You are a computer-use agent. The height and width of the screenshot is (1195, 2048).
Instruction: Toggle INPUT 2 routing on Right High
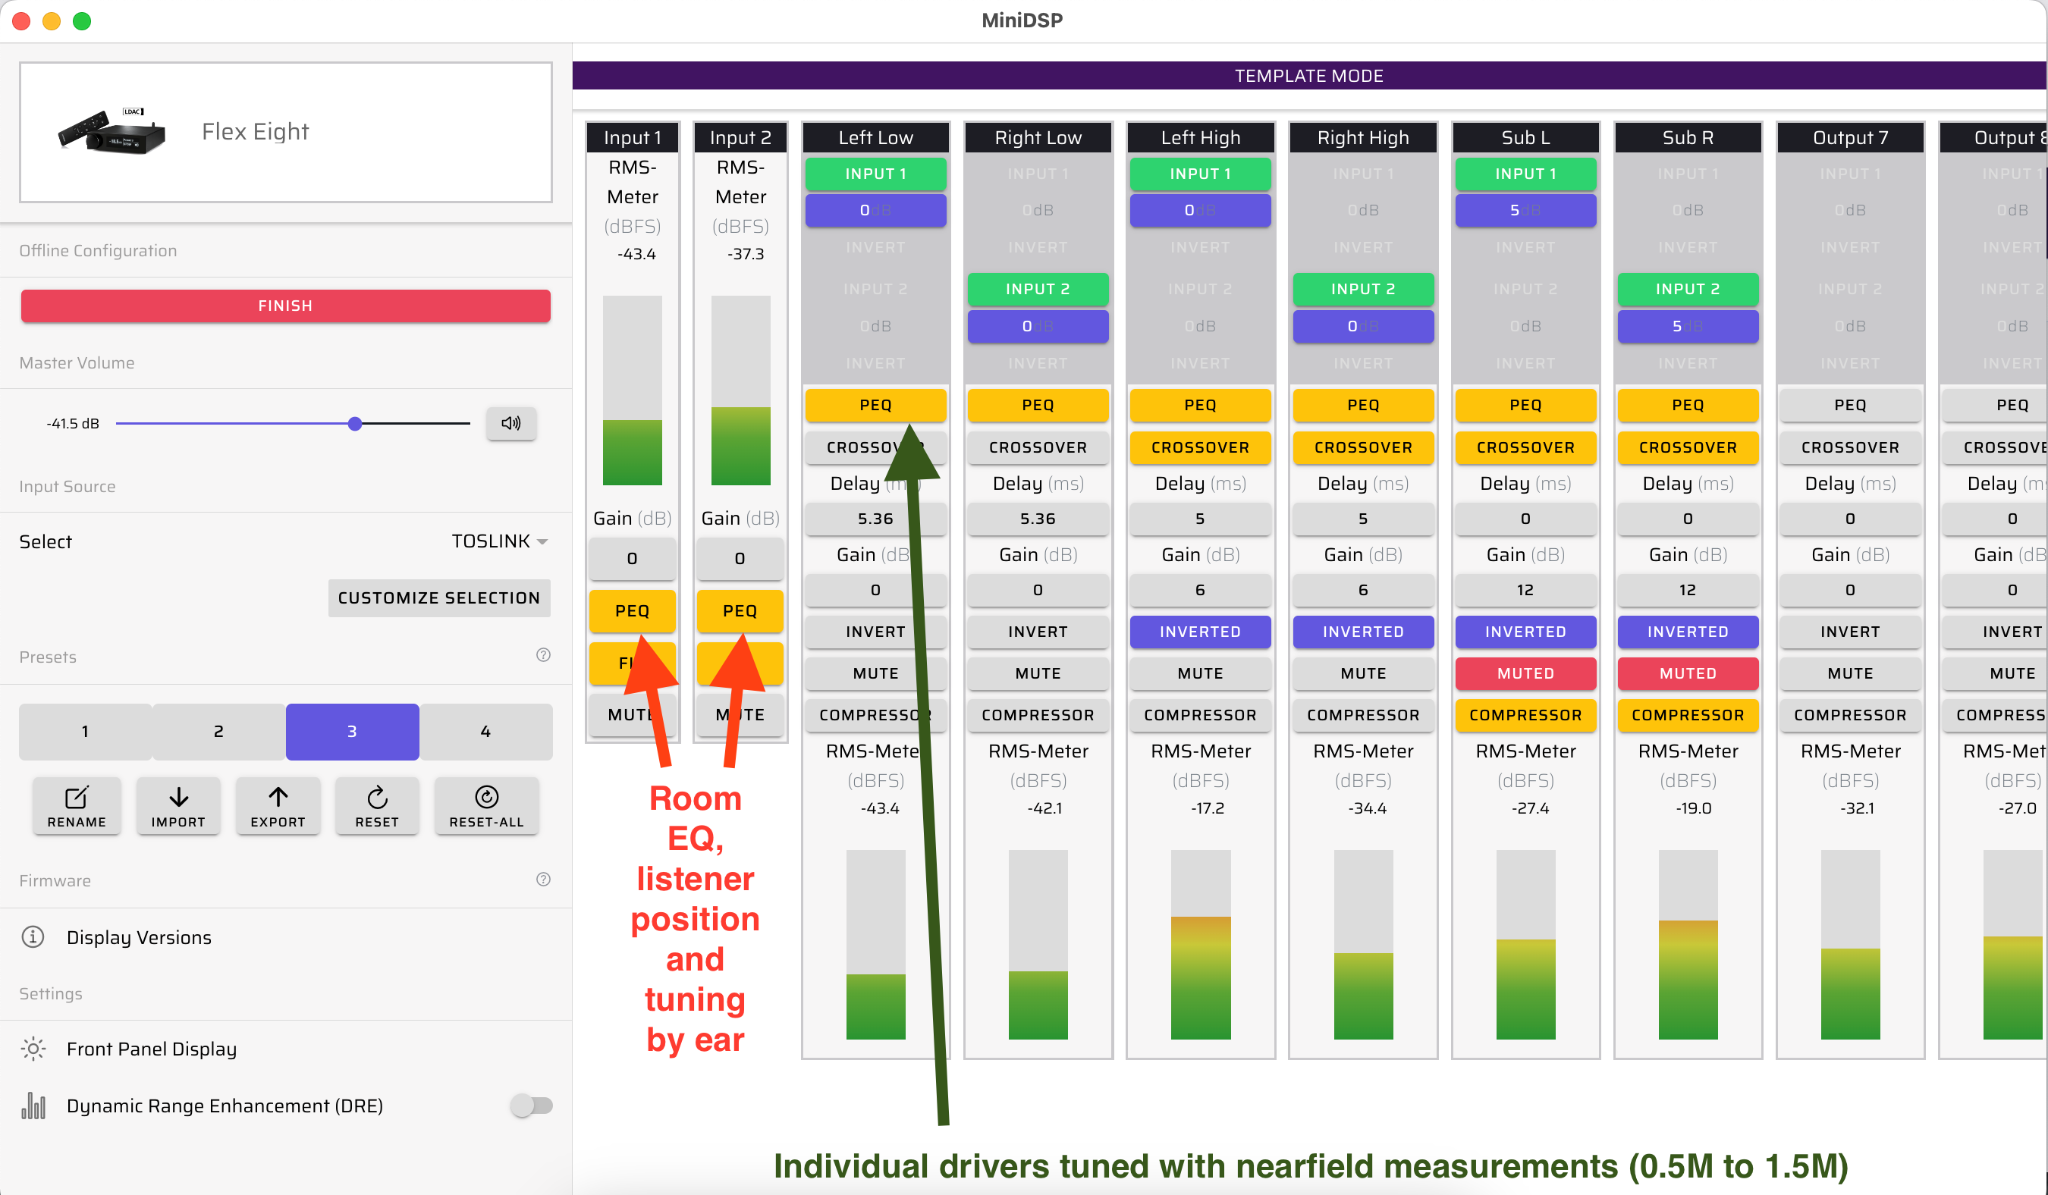(1363, 288)
